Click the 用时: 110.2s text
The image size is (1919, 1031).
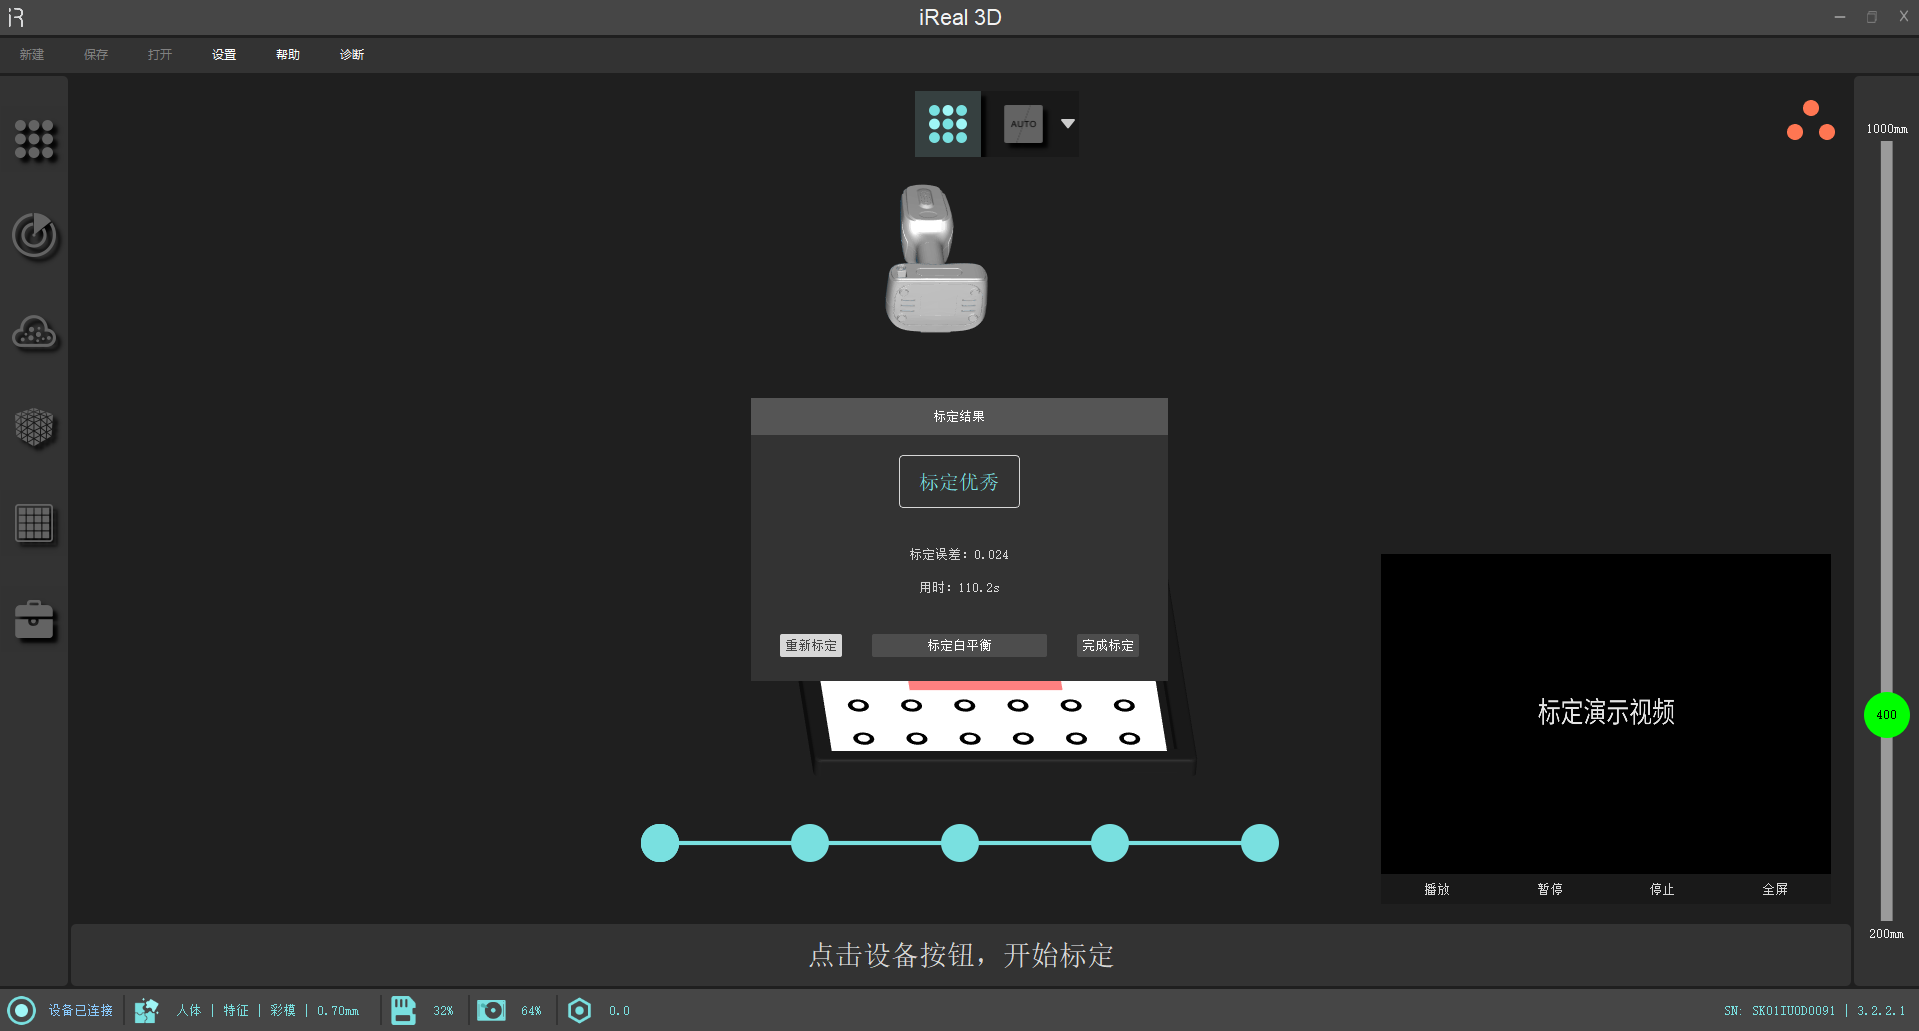pyautogui.click(x=959, y=587)
